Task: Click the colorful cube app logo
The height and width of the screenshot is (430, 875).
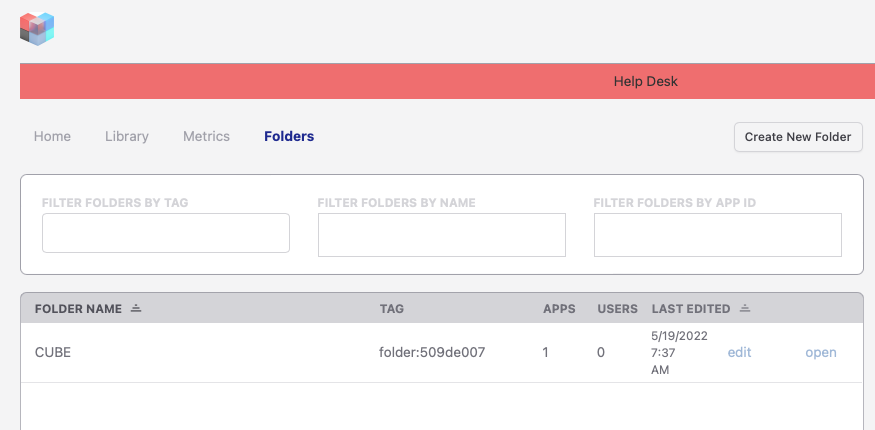Action: tap(37, 28)
